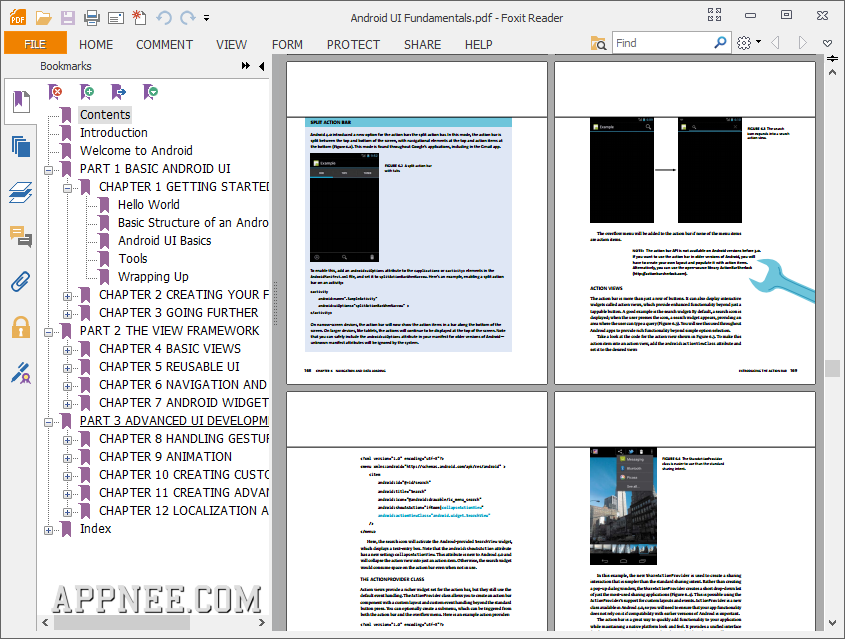Jump to Hello World bookmark

[x=149, y=205]
